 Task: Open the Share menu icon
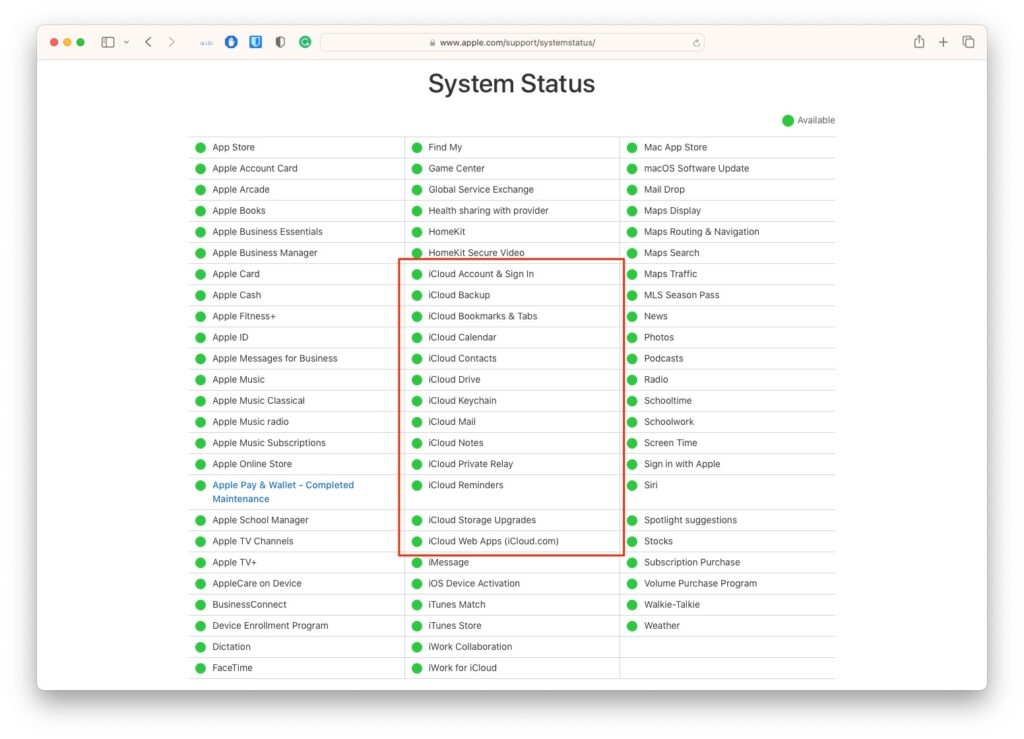pos(918,42)
